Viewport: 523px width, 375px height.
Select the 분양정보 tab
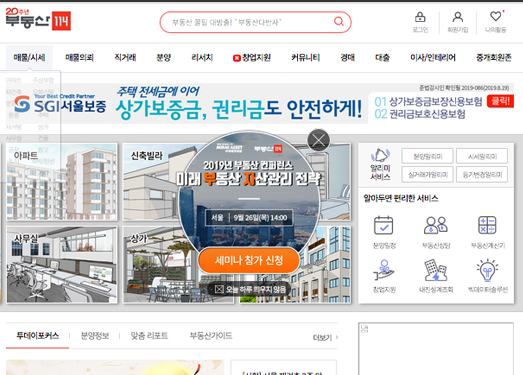(x=95, y=336)
